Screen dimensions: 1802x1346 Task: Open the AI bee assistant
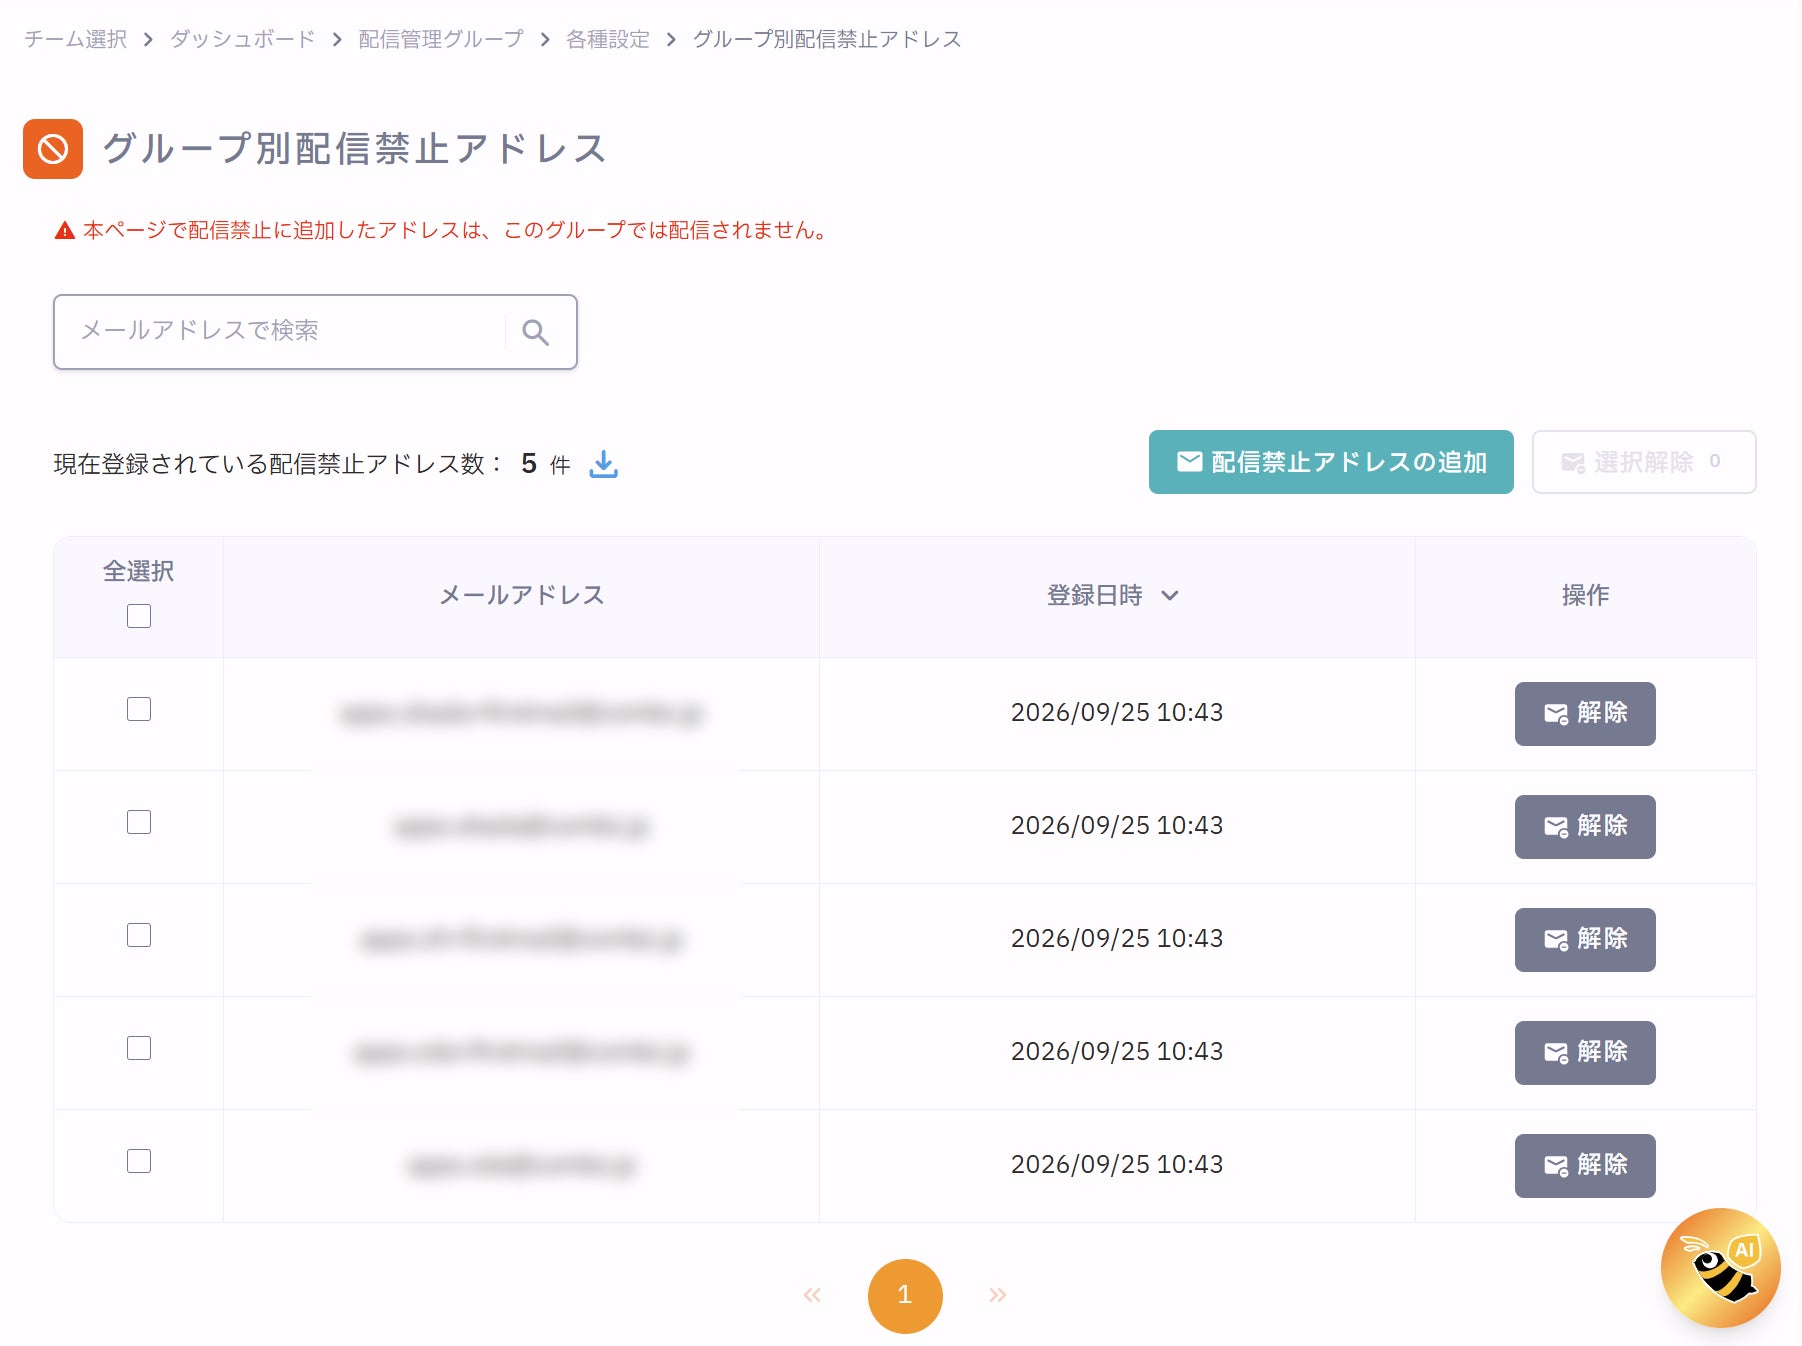coord(1720,1268)
